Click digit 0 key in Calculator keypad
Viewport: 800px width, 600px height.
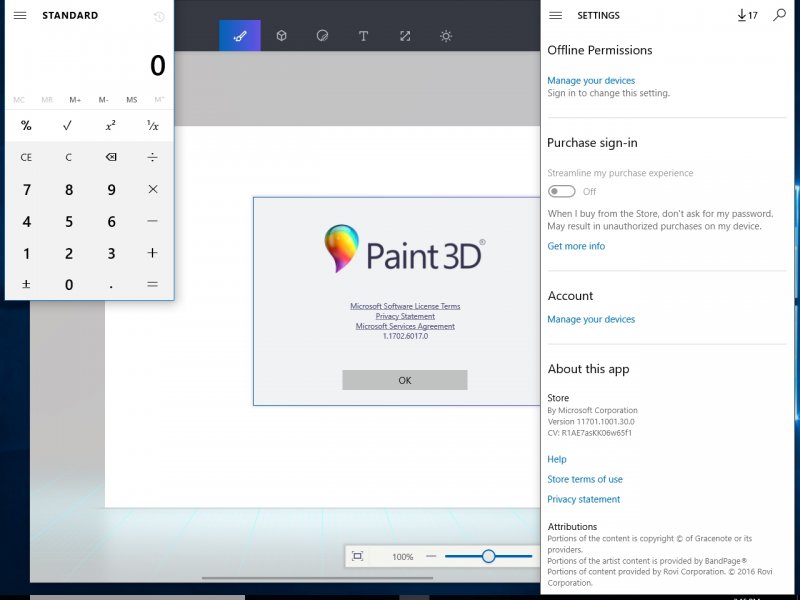click(x=68, y=285)
